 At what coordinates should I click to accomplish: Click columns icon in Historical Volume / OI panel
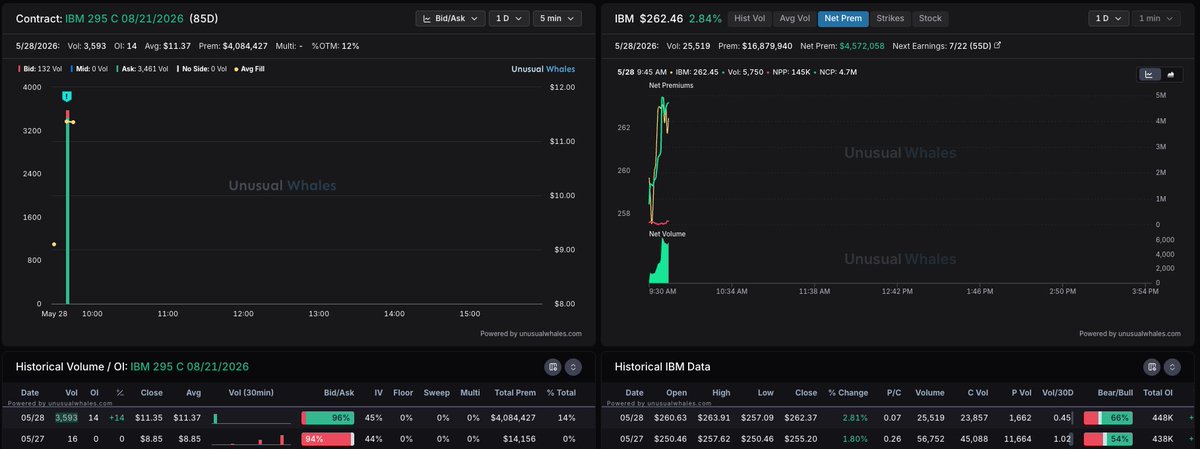click(x=552, y=367)
